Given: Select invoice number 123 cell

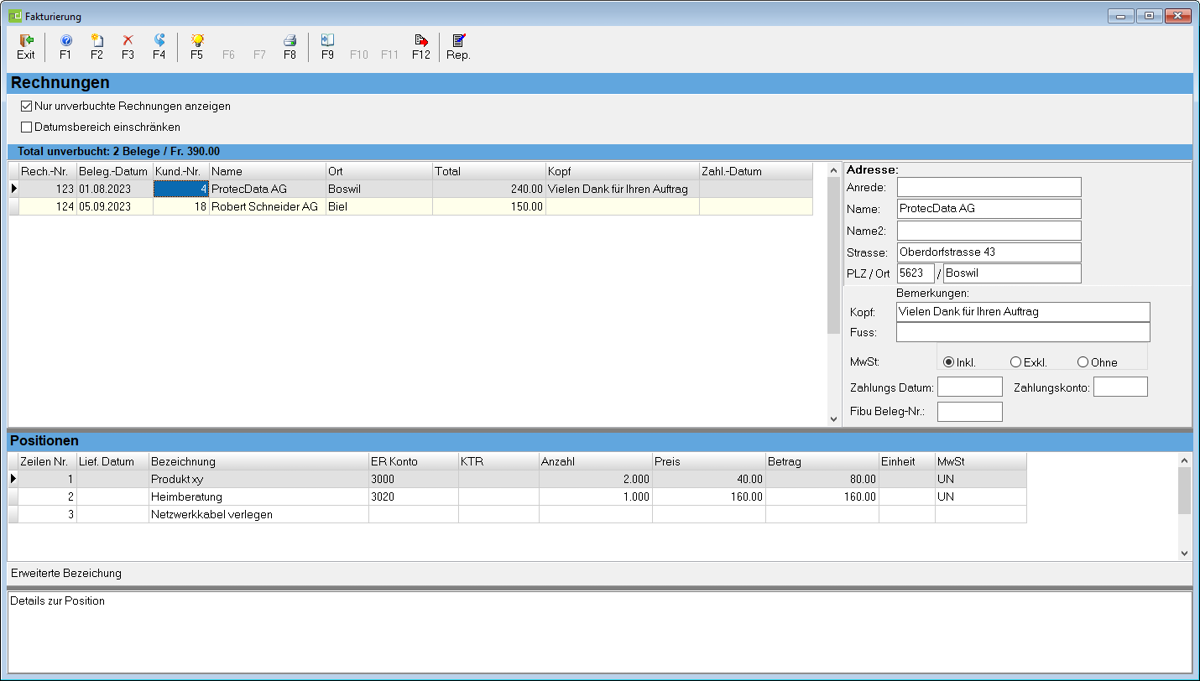Looking at the screenshot, I should coord(47,189).
